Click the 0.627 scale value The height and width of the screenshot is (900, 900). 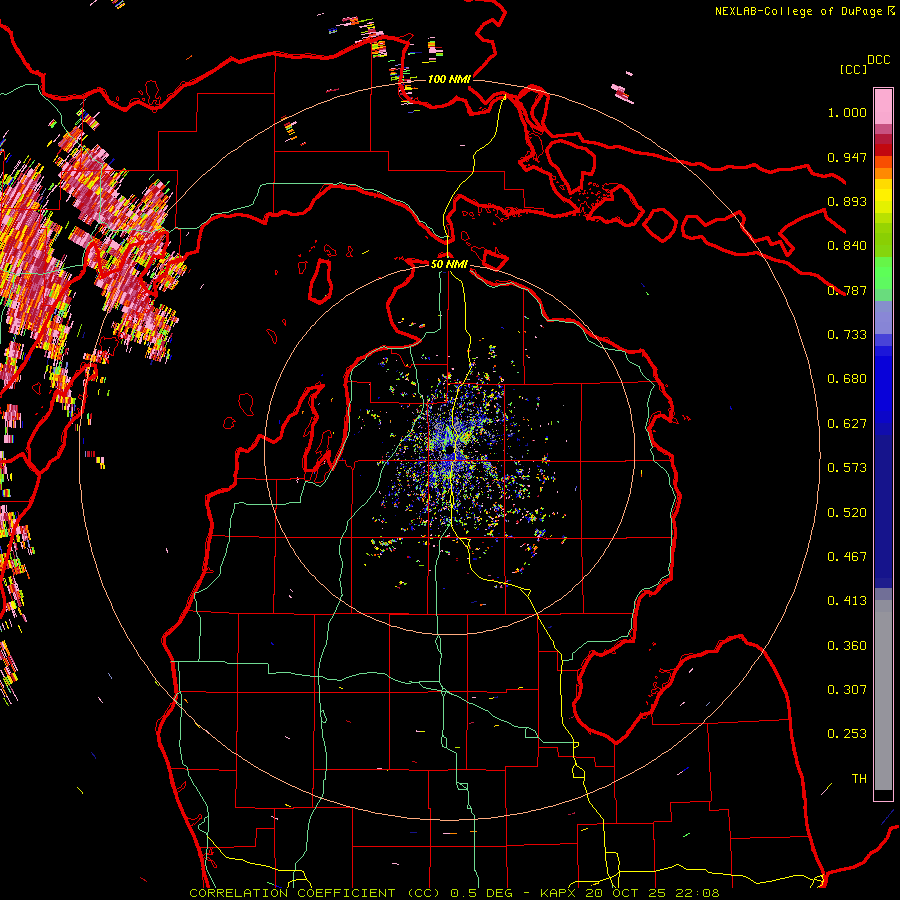(847, 424)
